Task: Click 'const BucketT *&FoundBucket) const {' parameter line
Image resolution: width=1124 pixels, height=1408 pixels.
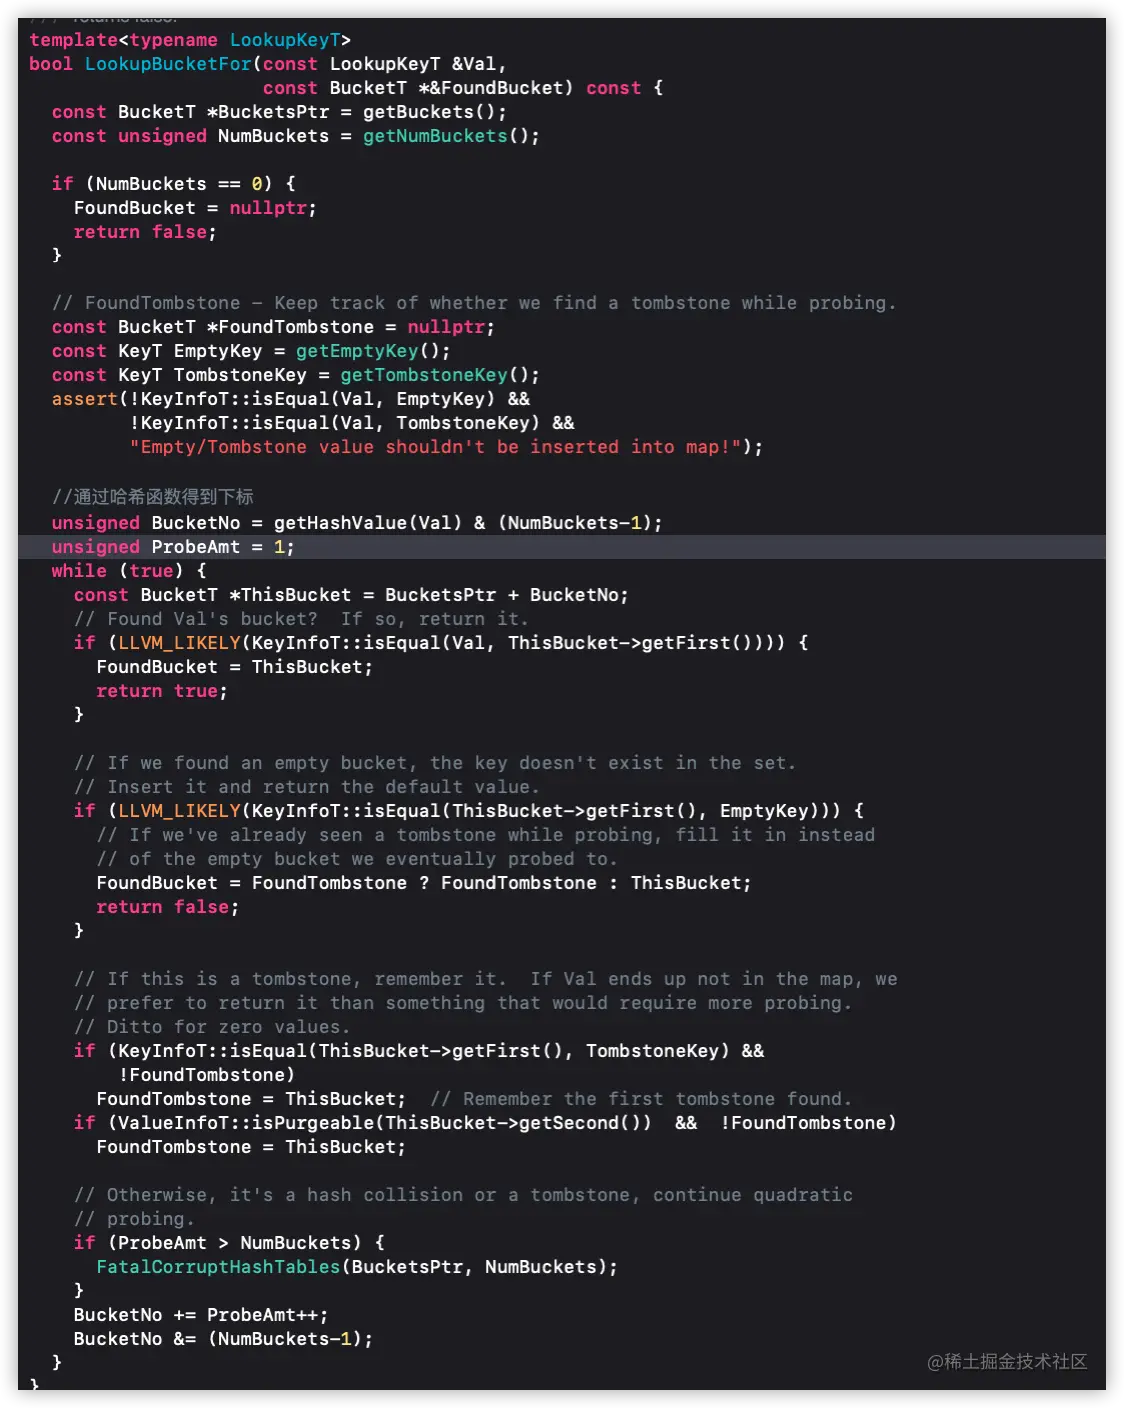Action: pyautogui.click(x=463, y=88)
